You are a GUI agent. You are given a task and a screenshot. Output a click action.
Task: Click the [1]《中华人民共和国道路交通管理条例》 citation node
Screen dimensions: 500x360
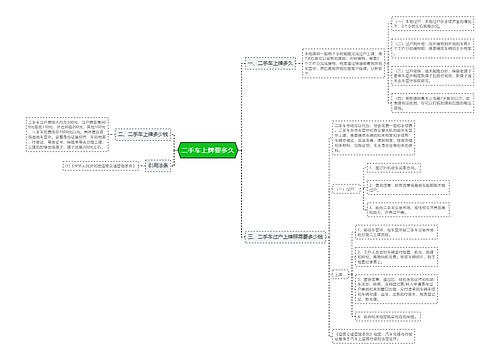(x=101, y=165)
